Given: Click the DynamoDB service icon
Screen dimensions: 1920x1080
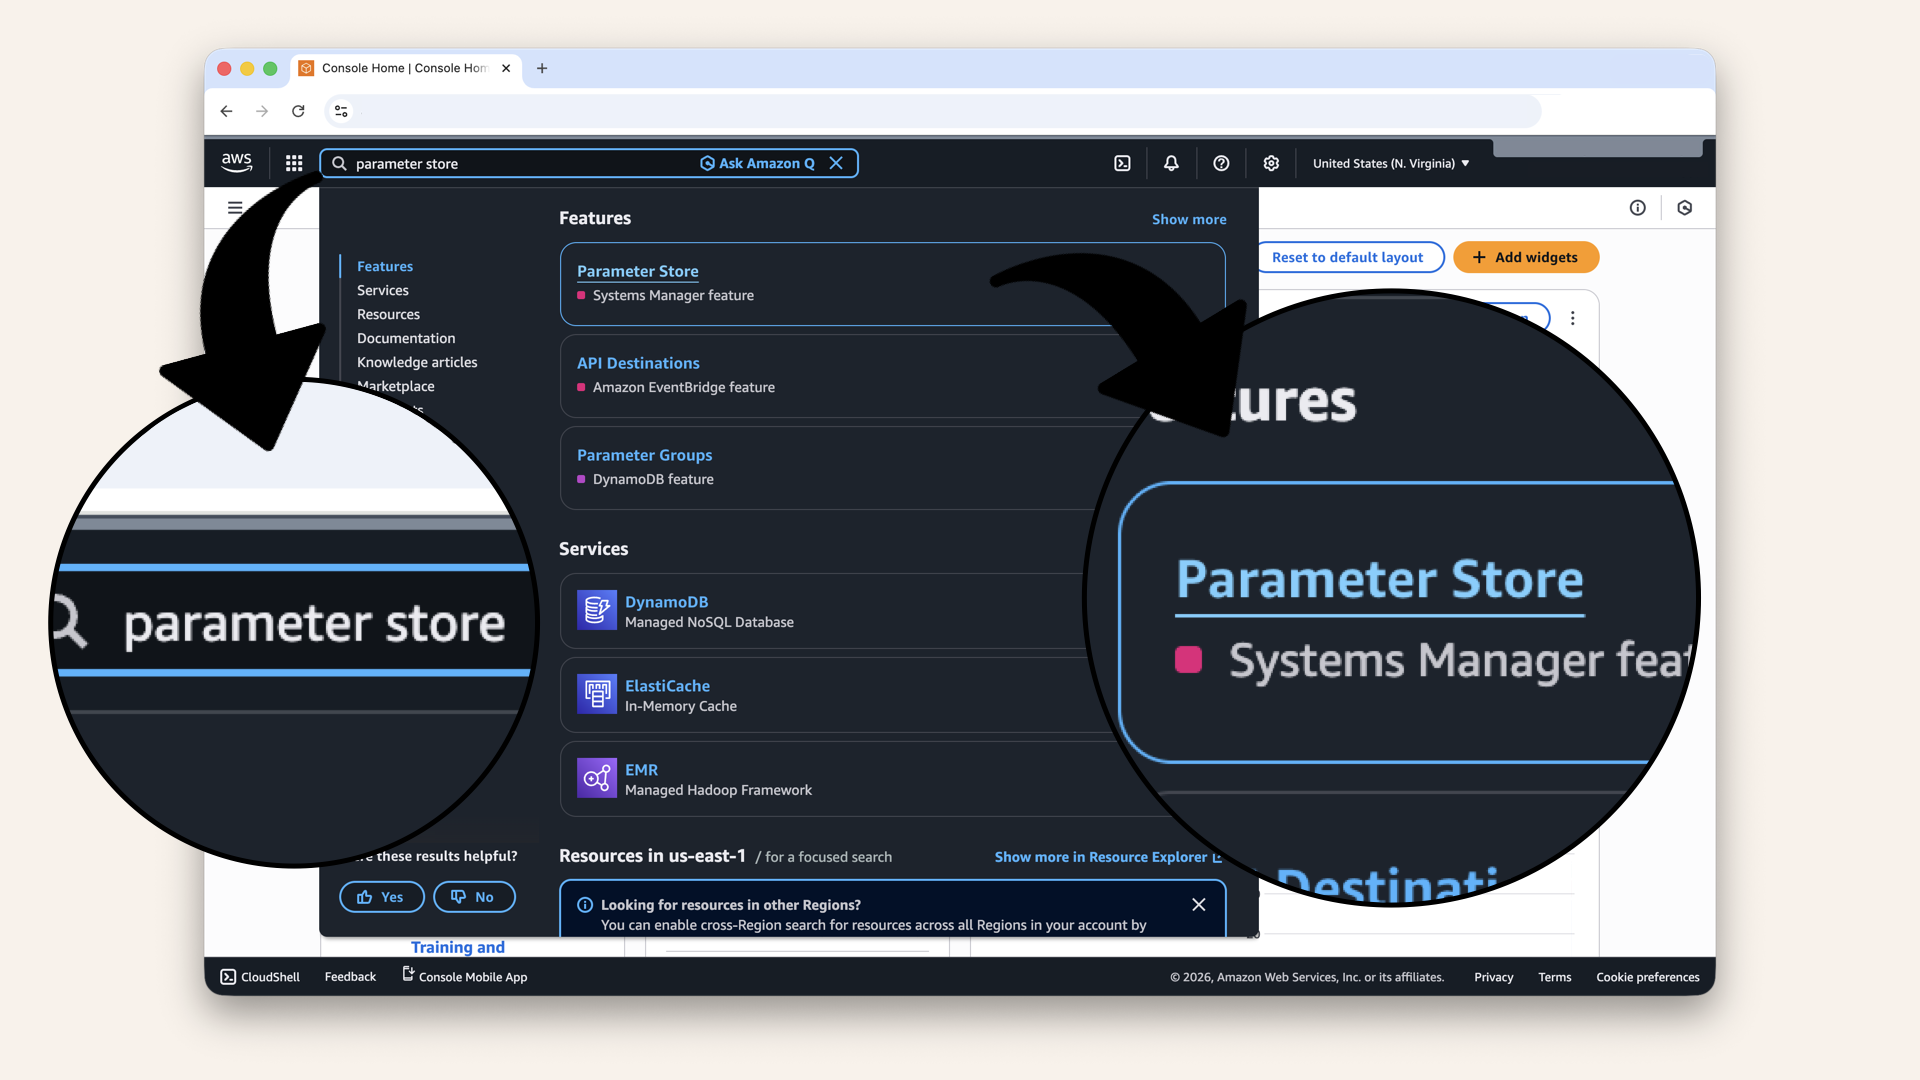Looking at the screenshot, I should [x=596, y=611].
